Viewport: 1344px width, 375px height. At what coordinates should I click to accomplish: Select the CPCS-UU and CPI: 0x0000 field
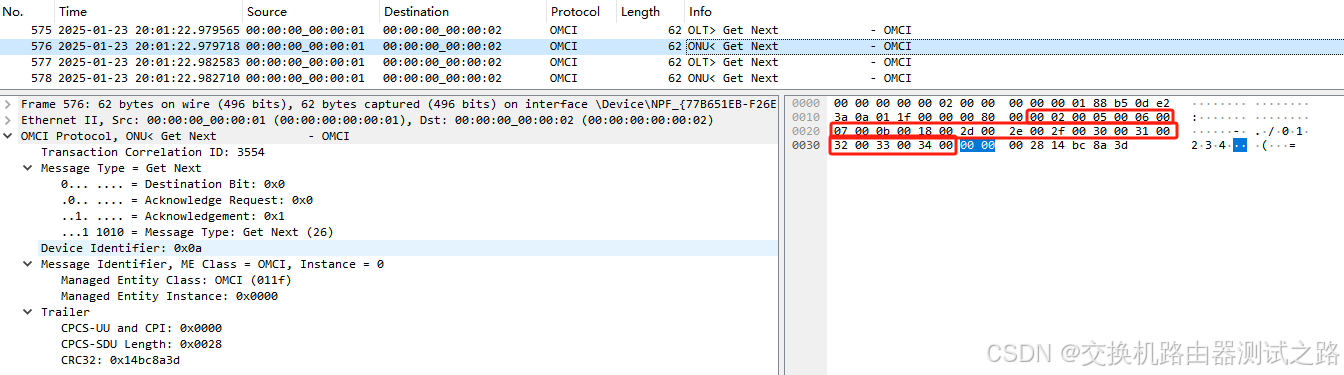pyautogui.click(x=141, y=328)
